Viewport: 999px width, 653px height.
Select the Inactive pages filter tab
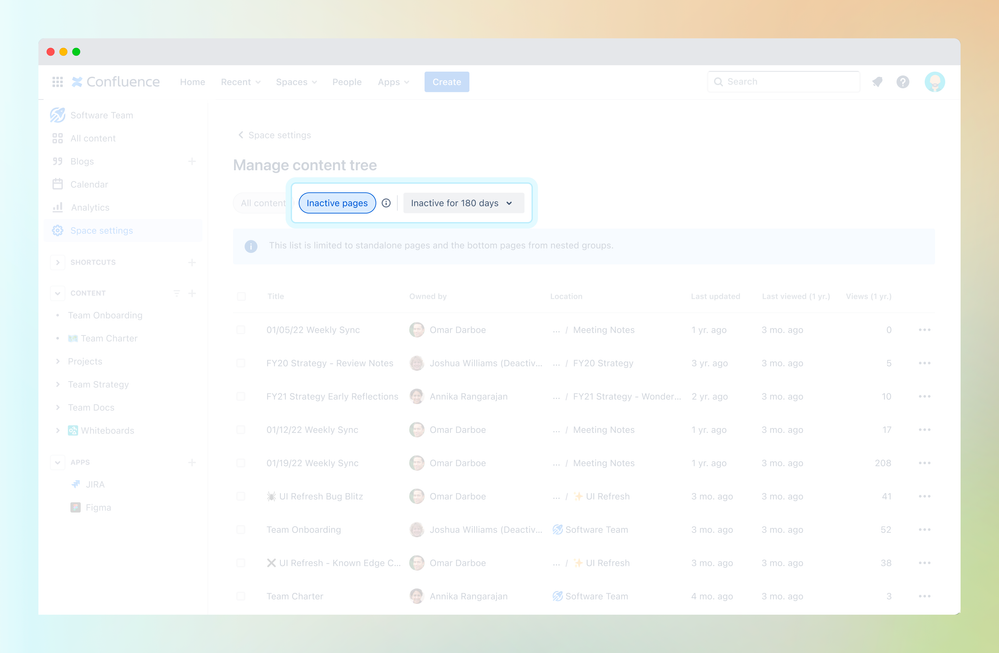click(337, 203)
